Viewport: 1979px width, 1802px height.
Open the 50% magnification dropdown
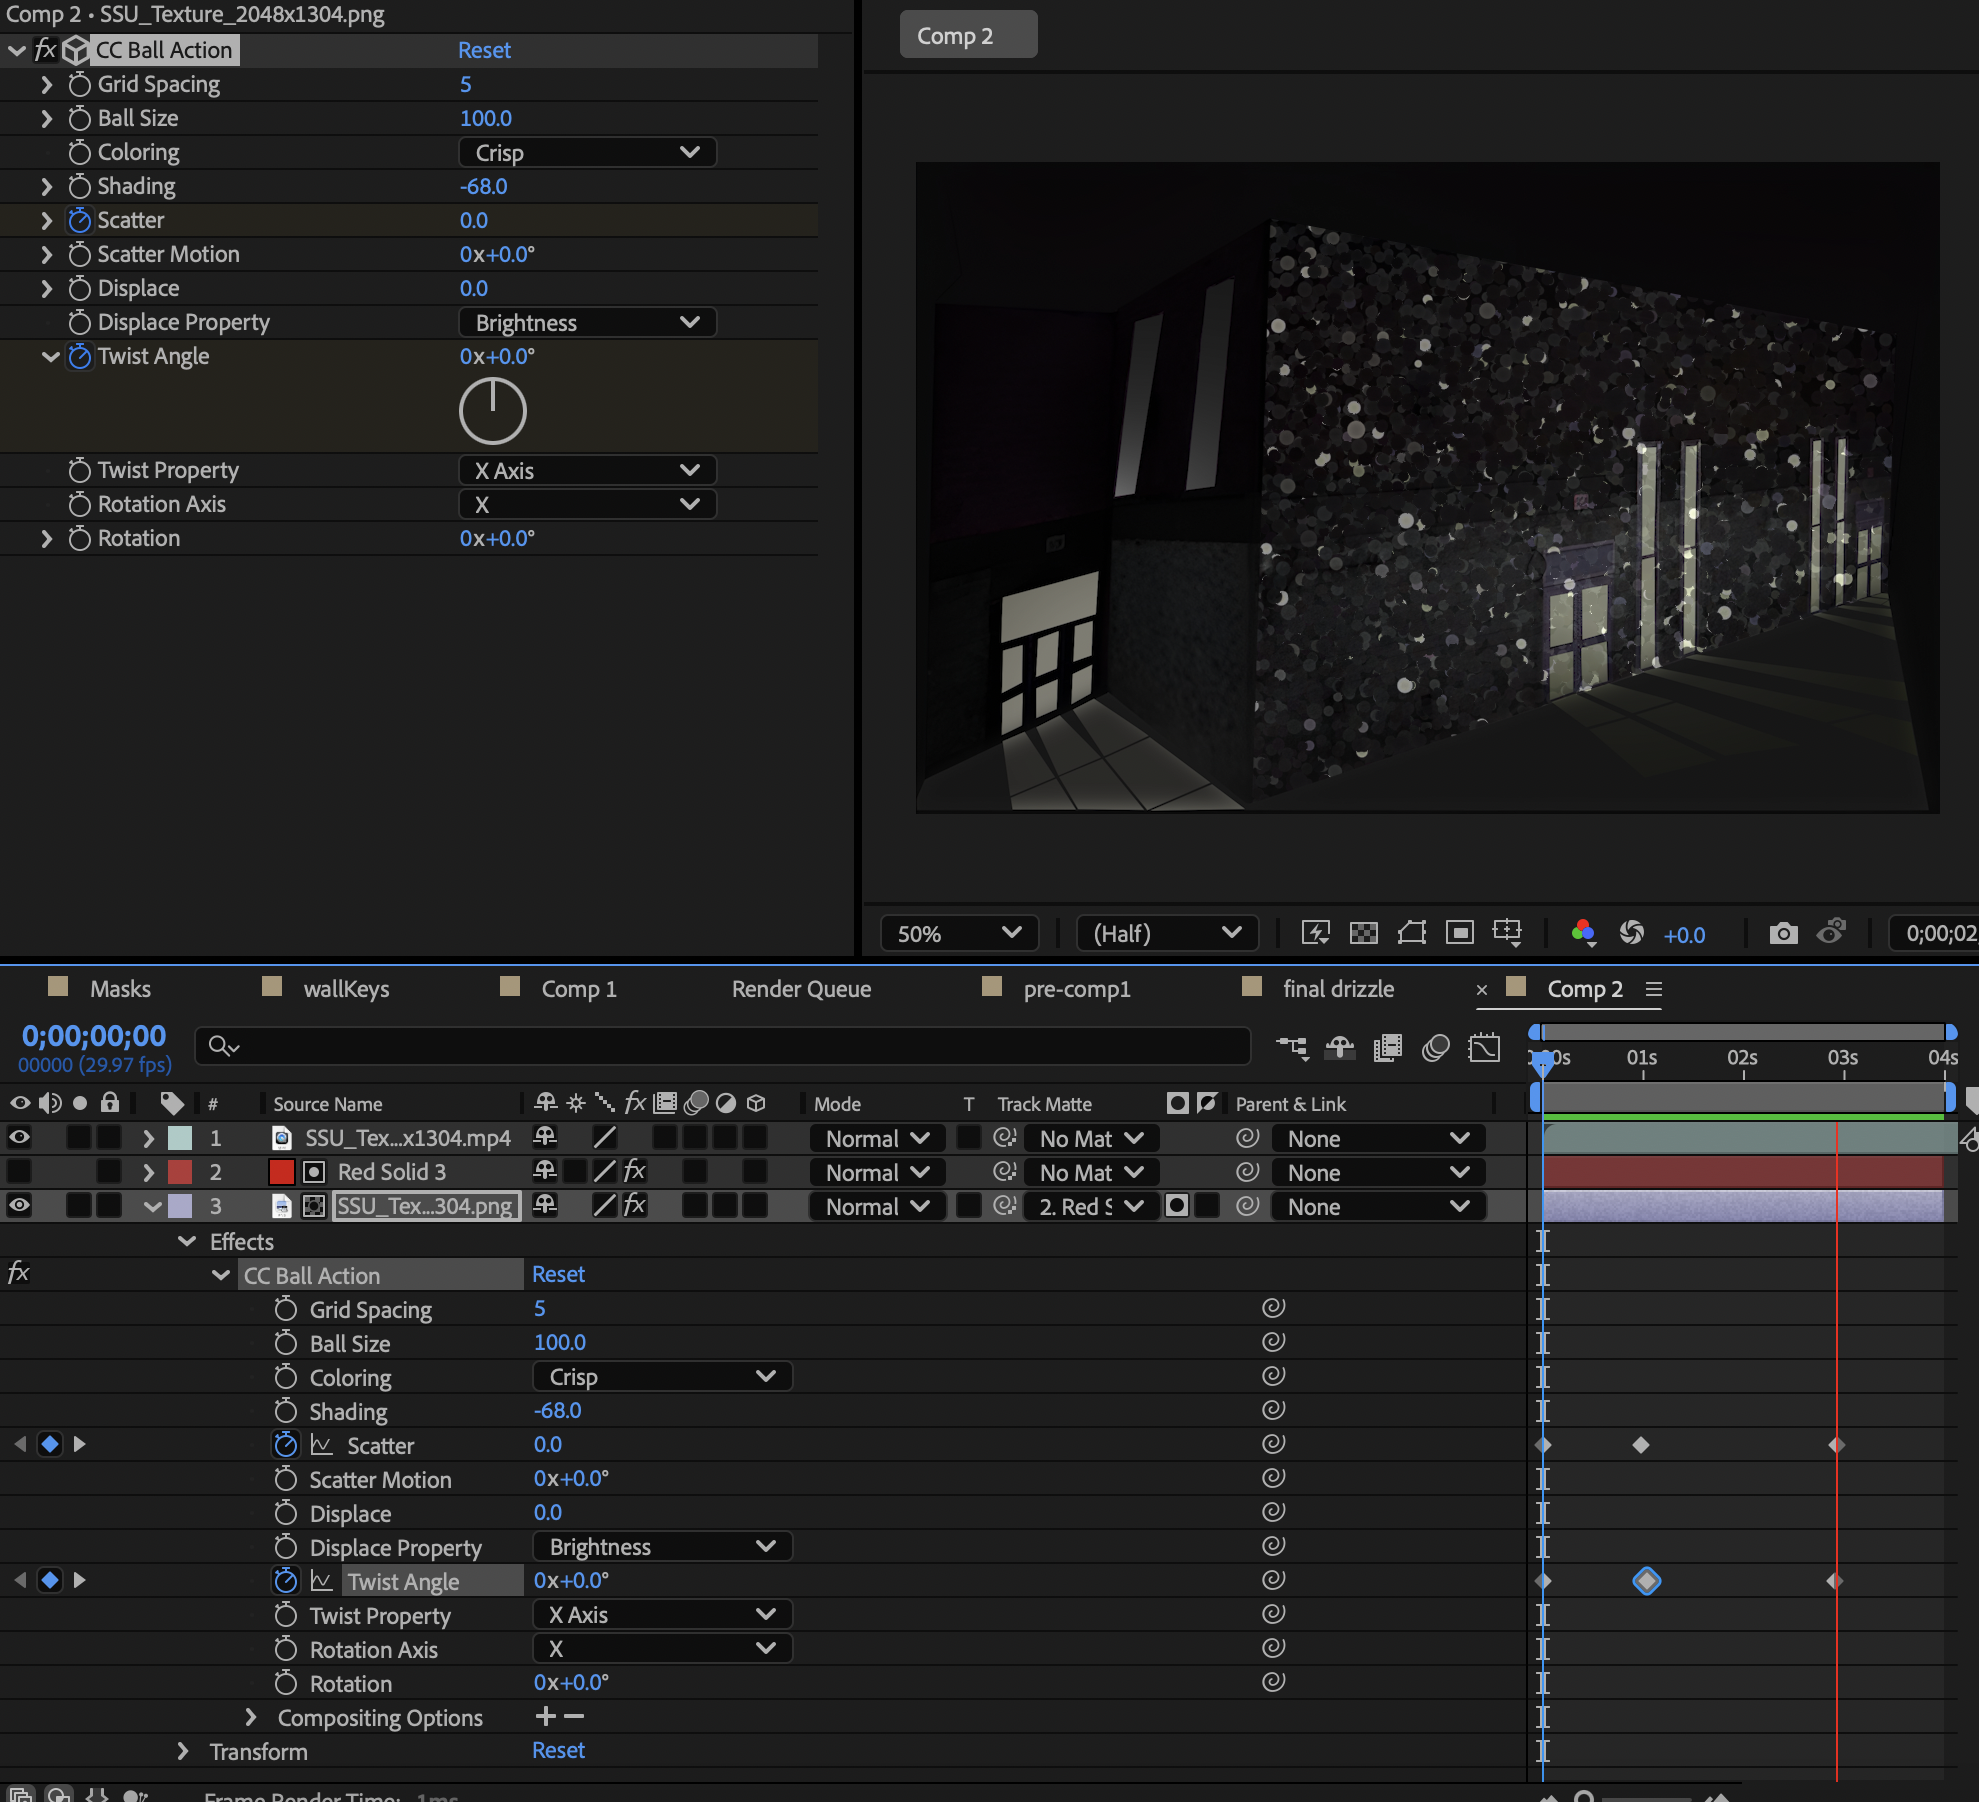[958, 933]
